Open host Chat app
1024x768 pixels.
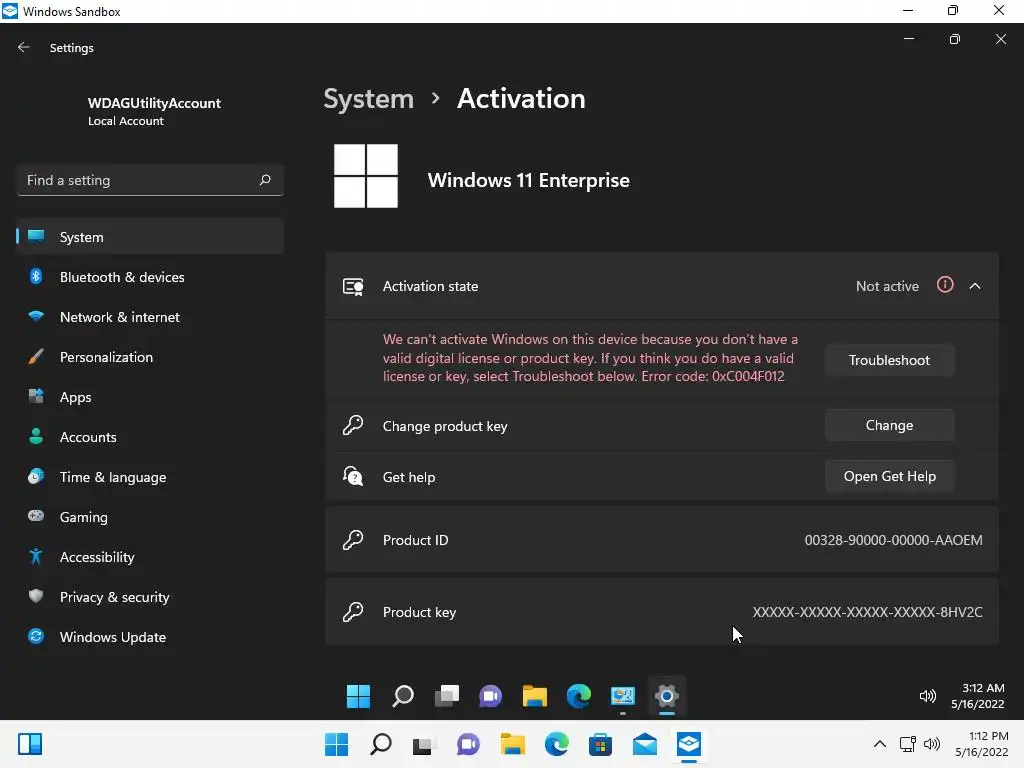click(x=468, y=744)
